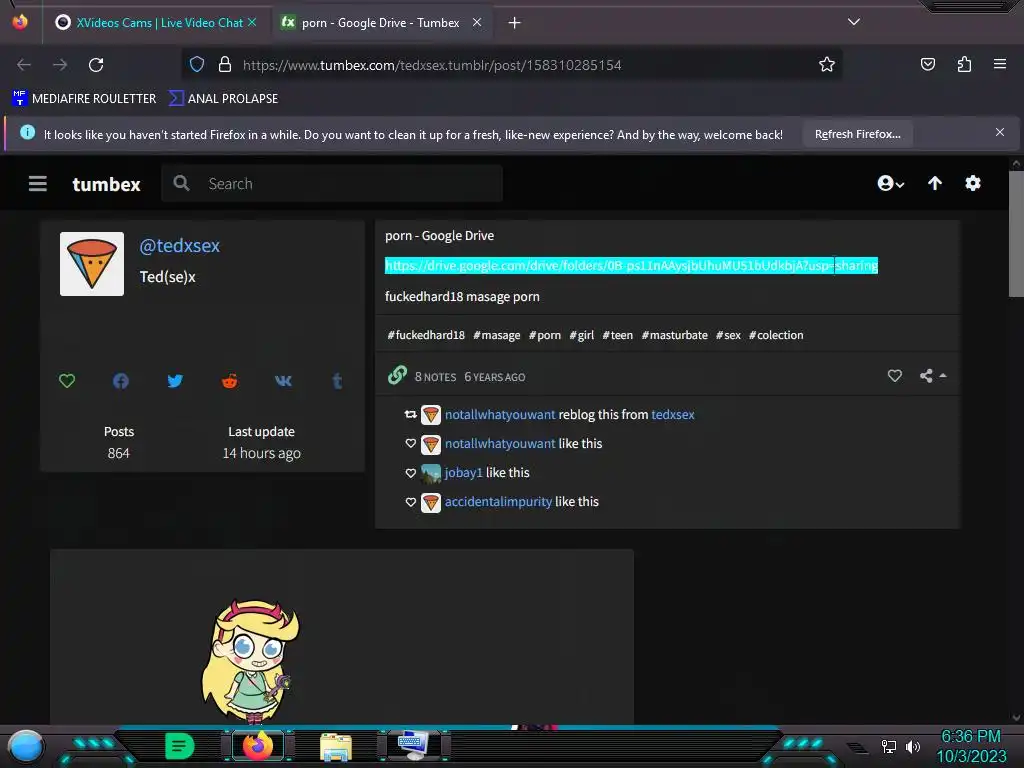1024x768 pixels.
Task: Click the #masage tag
Action: (496, 335)
